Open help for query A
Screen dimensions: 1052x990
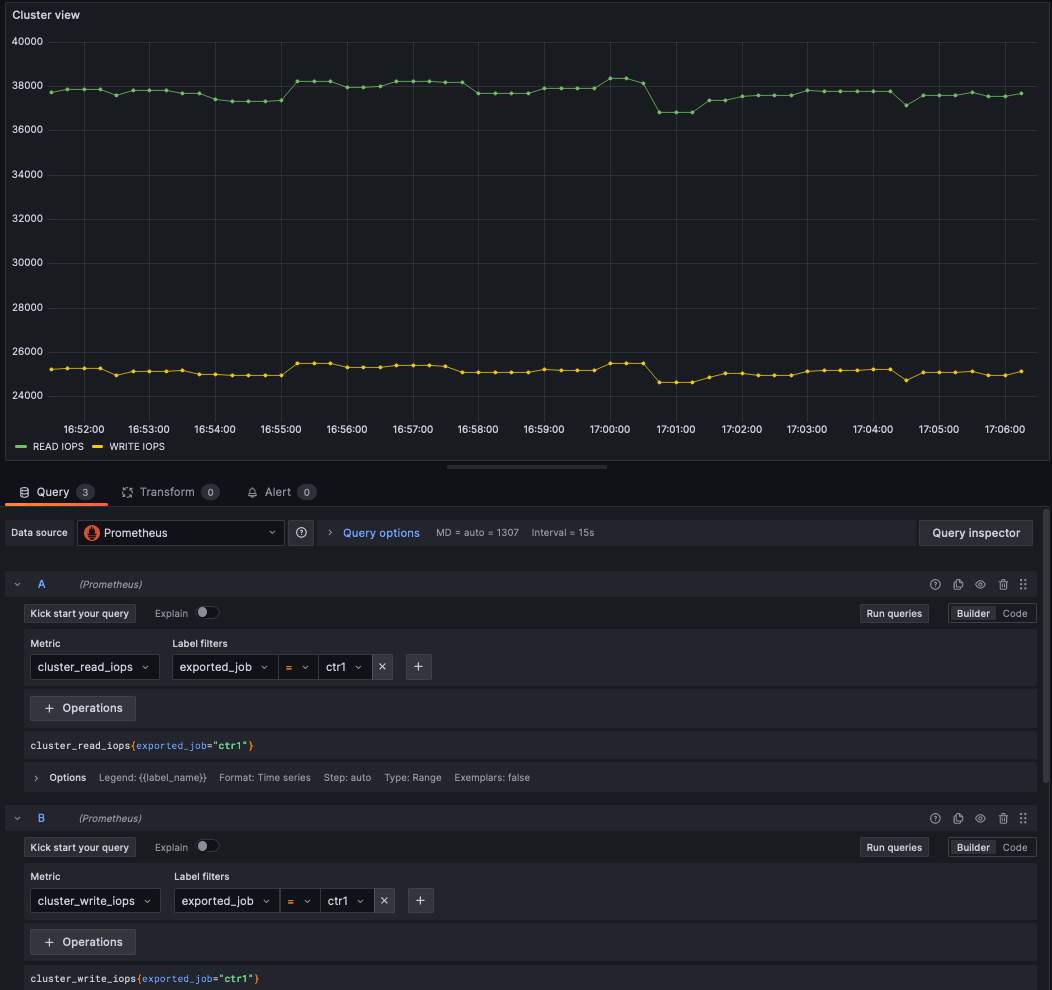(935, 584)
